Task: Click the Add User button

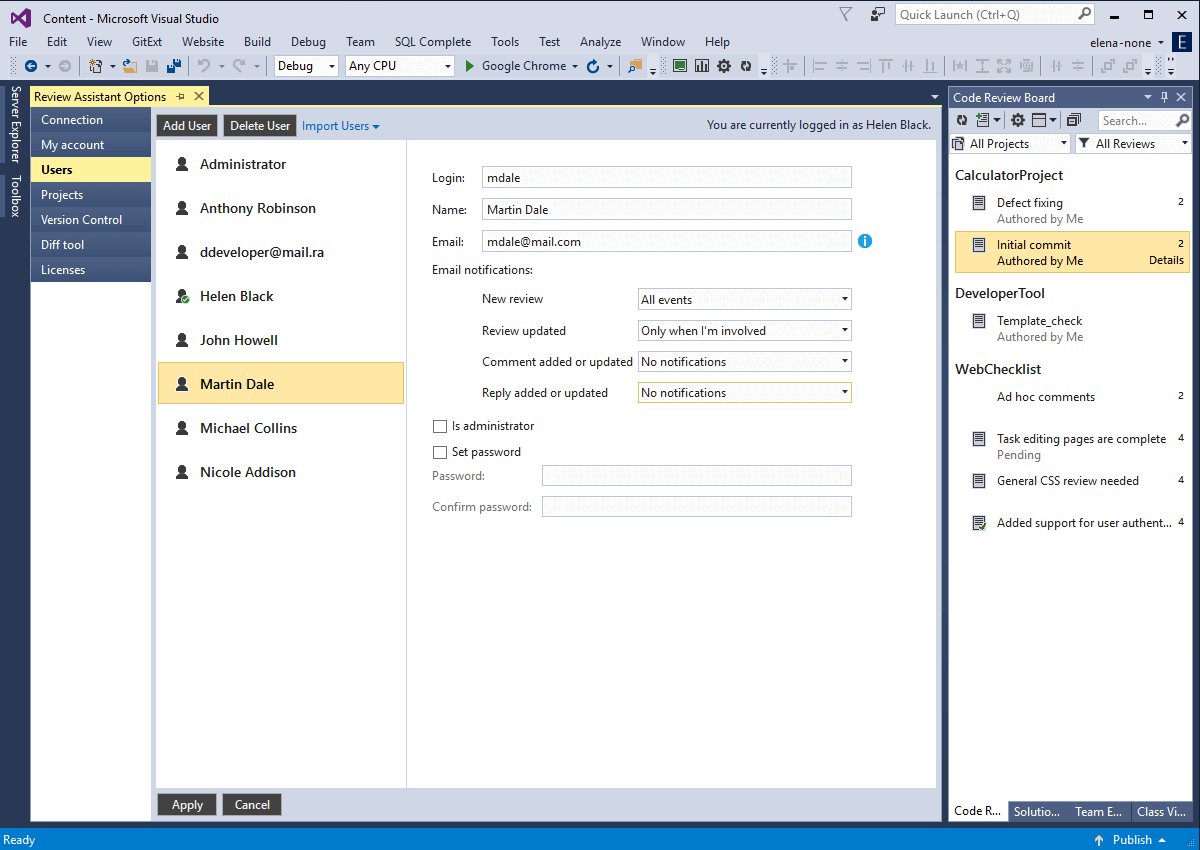Action: click(187, 126)
